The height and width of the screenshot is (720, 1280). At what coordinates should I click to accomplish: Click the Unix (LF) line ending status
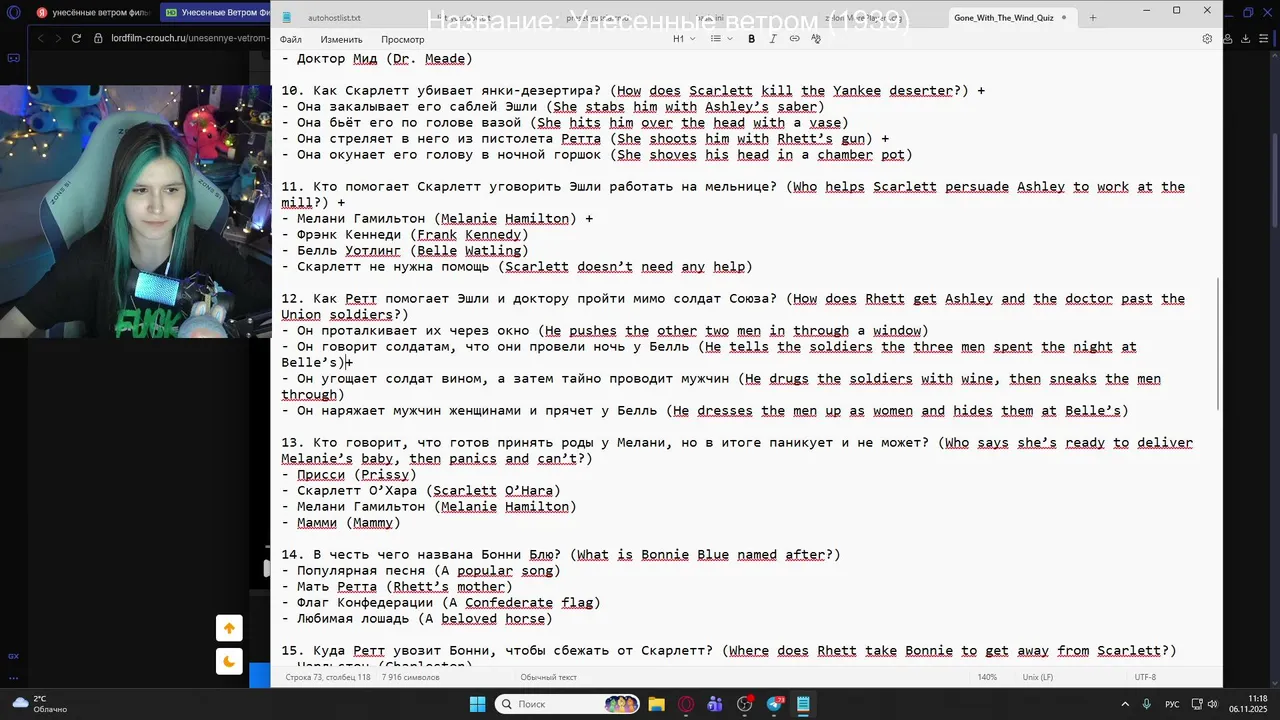[x=1037, y=677]
